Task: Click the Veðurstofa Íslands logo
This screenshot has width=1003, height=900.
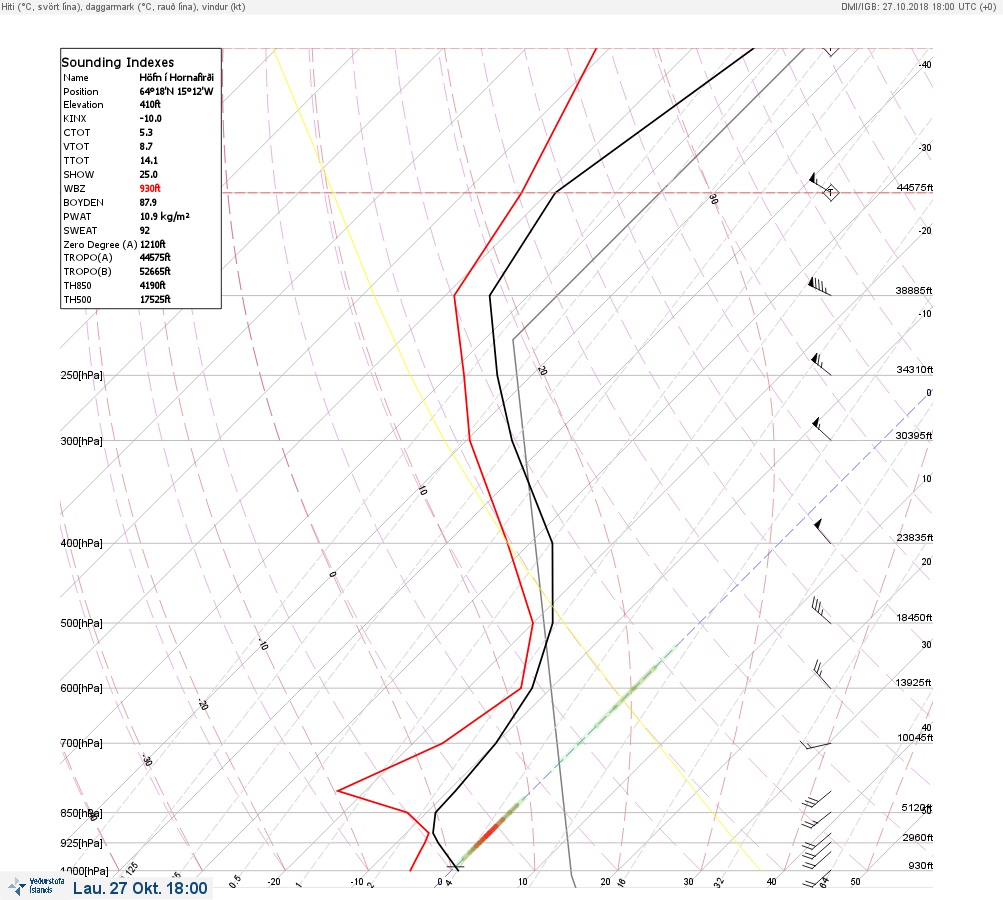Action: tap(36, 886)
